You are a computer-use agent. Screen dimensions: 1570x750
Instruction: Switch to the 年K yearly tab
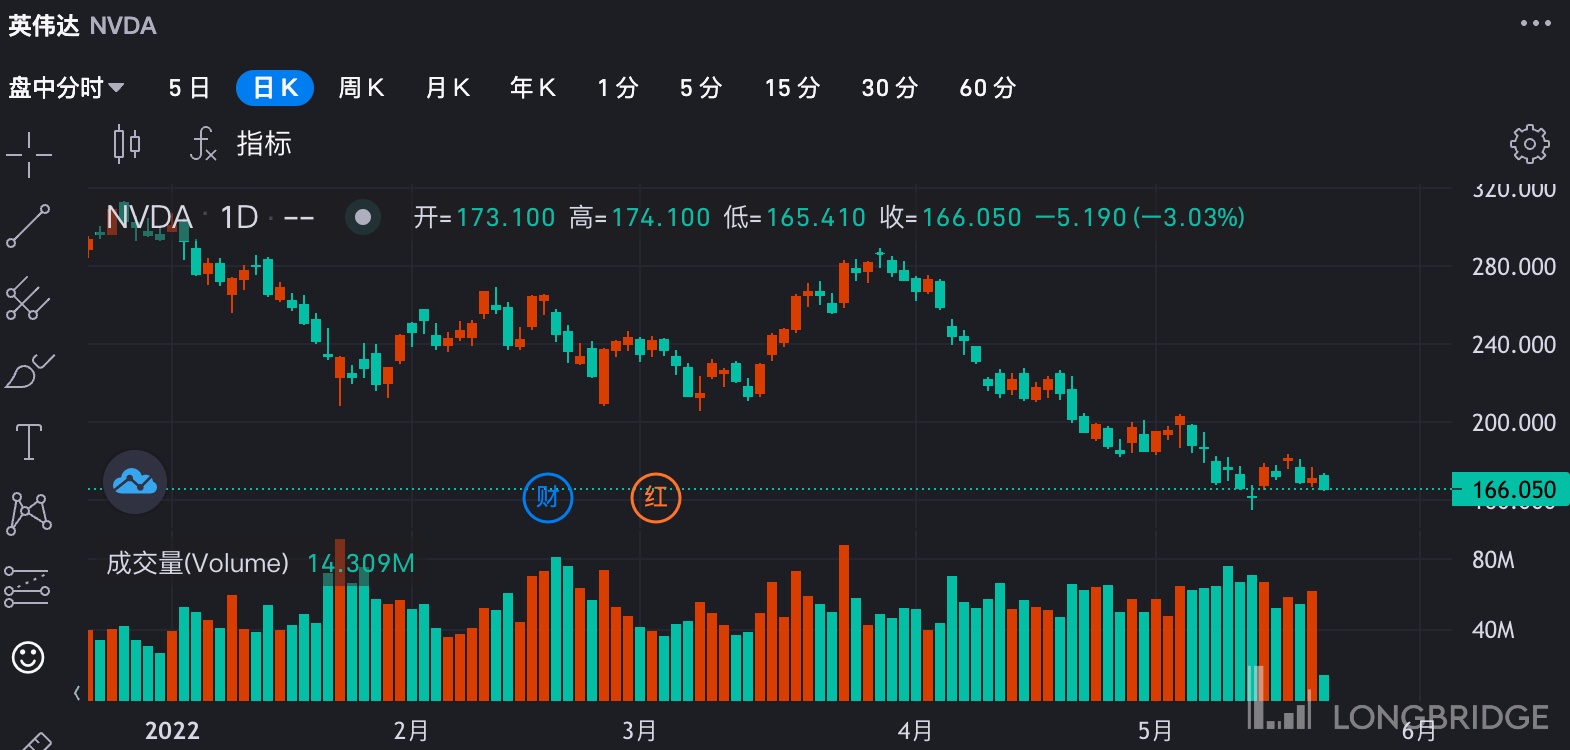coord(532,88)
